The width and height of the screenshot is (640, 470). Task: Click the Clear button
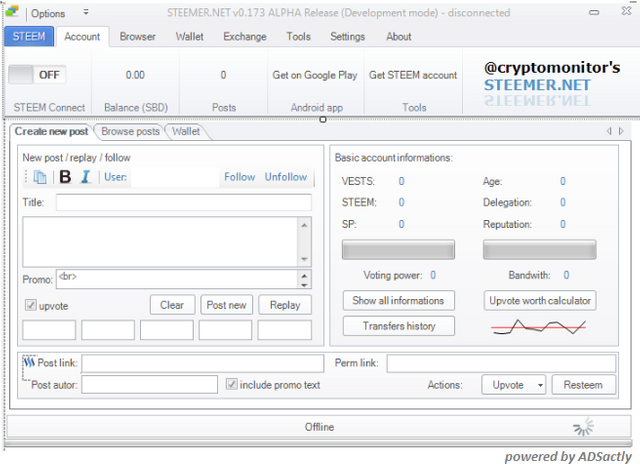click(172, 305)
